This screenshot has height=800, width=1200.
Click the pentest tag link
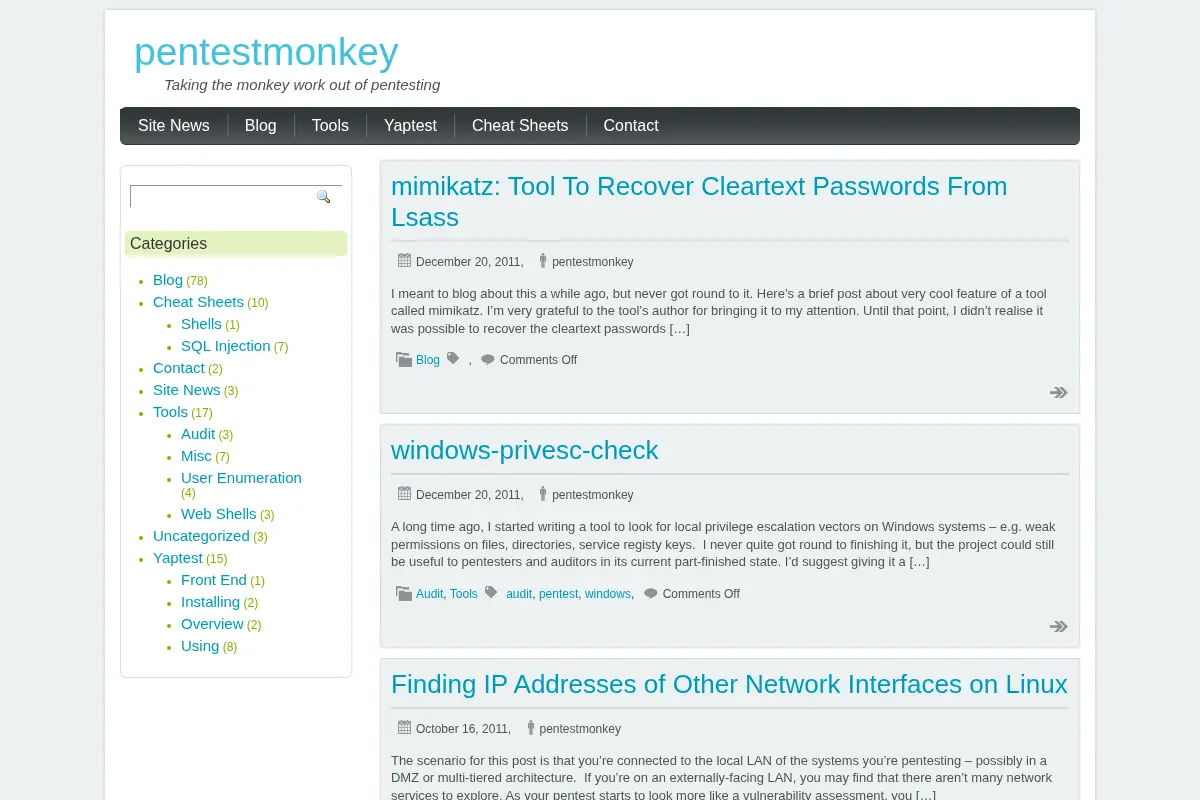[558, 594]
